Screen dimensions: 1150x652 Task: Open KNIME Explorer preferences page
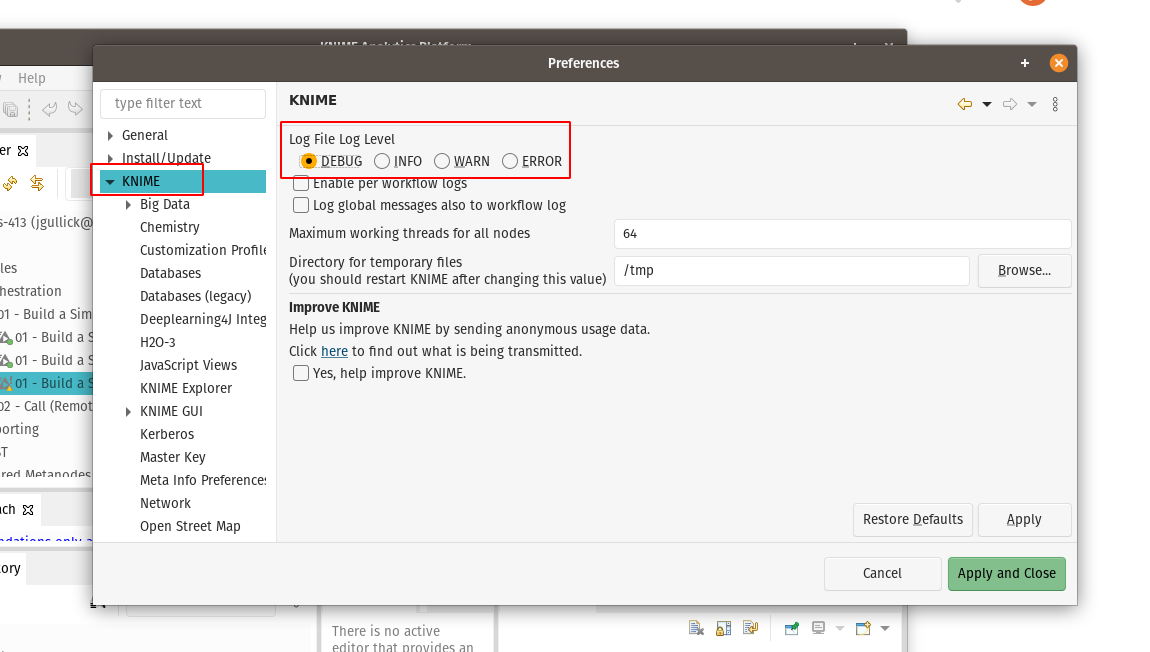tap(186, 388)
